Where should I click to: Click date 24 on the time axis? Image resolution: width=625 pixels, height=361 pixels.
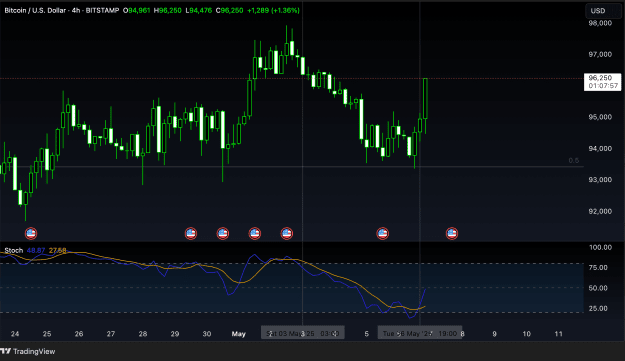point(15,334)
